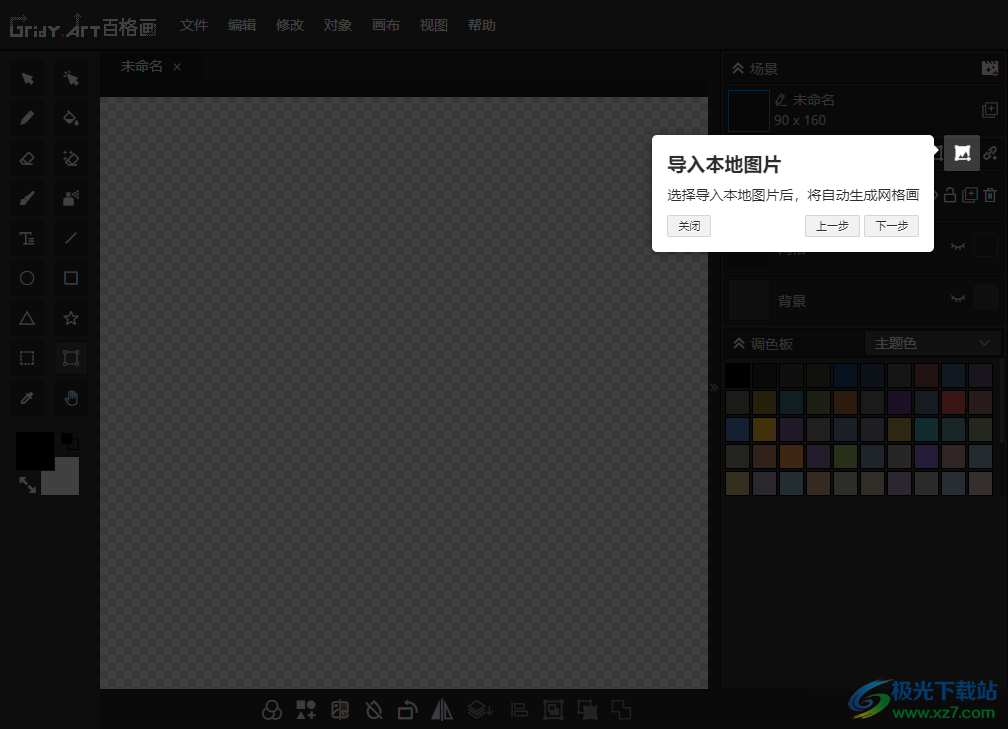This screenshot has width=1008, height=729.
Task: Click 下一步 in the import dialog
Action: (891, 226)
